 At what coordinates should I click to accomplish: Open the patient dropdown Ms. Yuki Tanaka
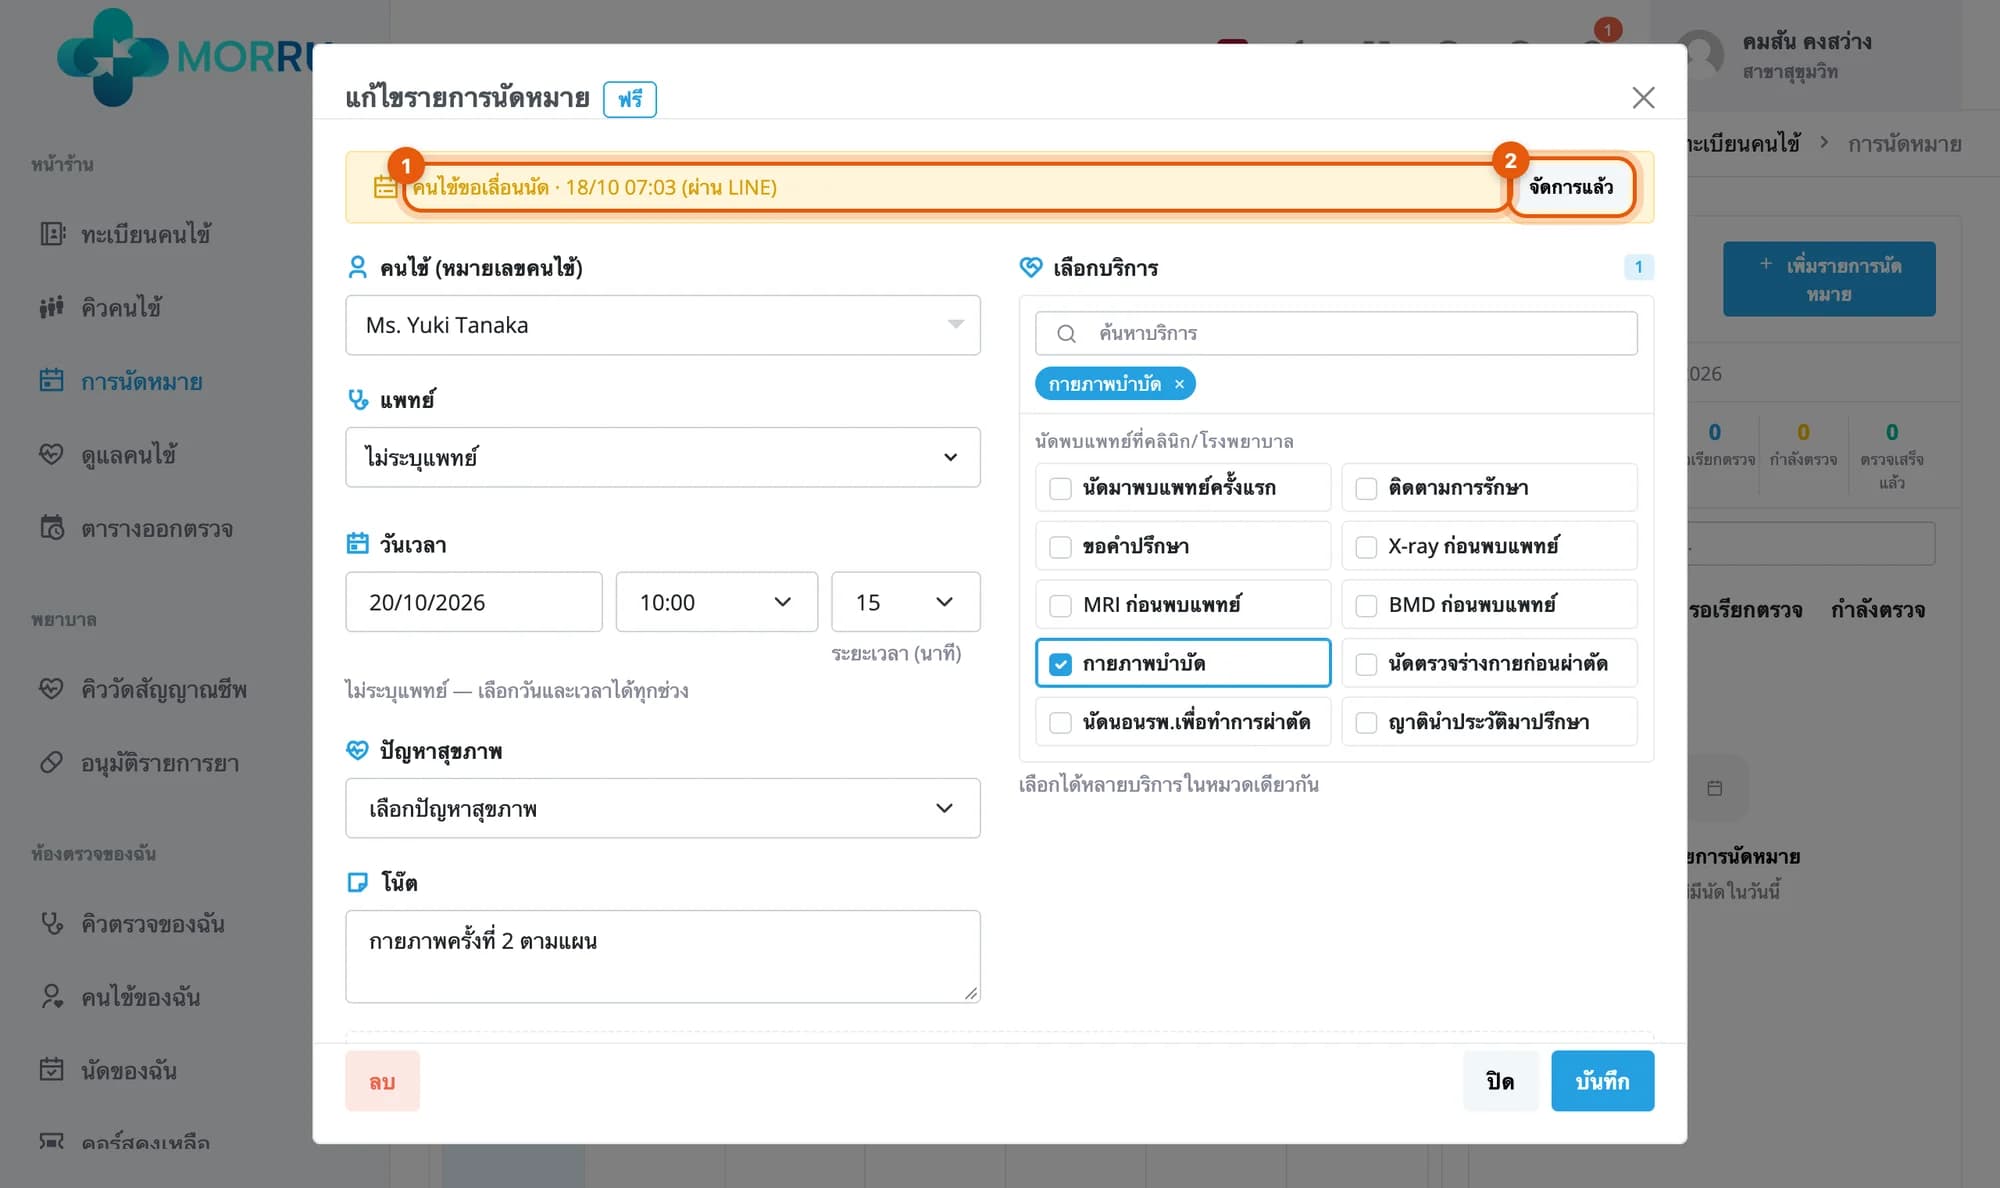[x=663, y=325]
